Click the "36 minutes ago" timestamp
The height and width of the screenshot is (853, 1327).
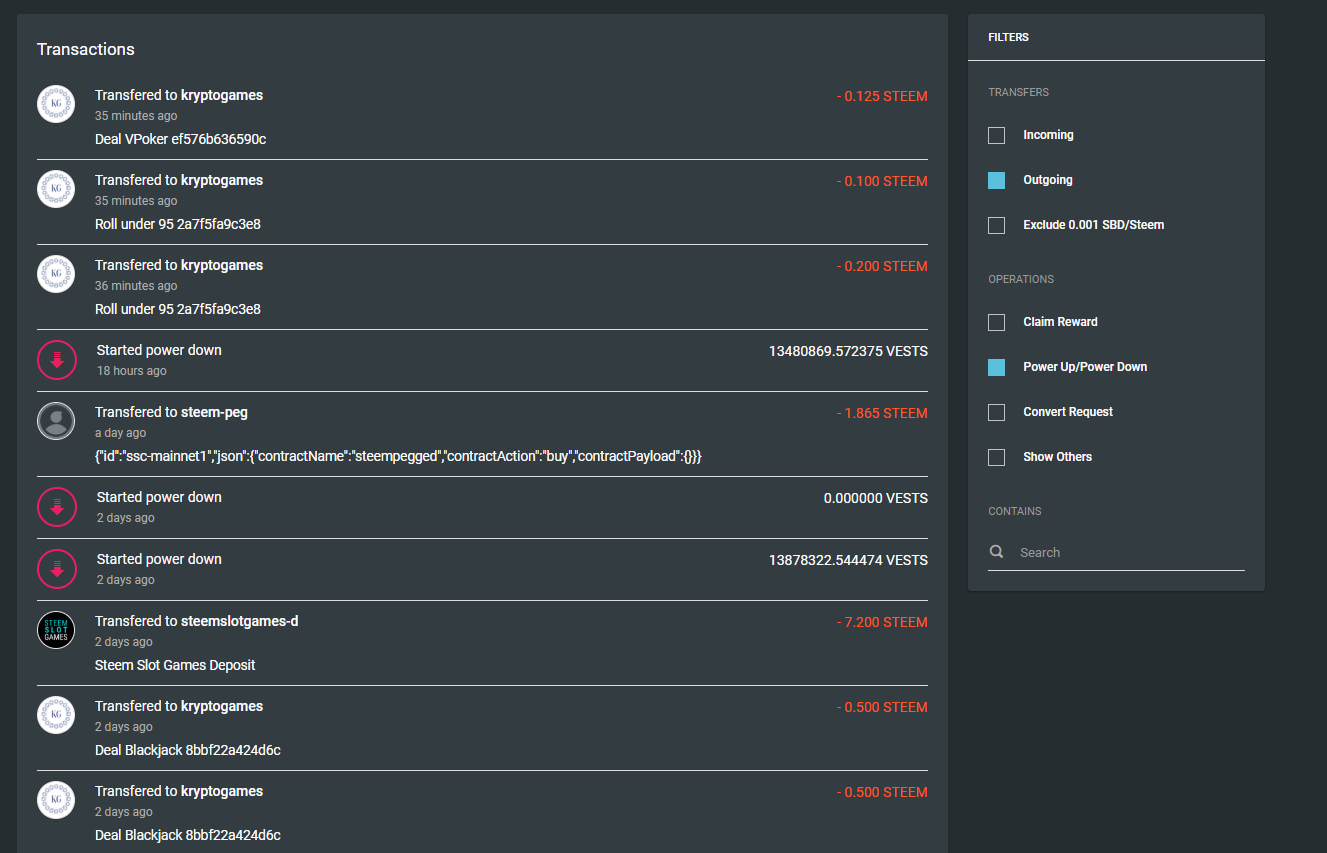[x=136, y=286]
